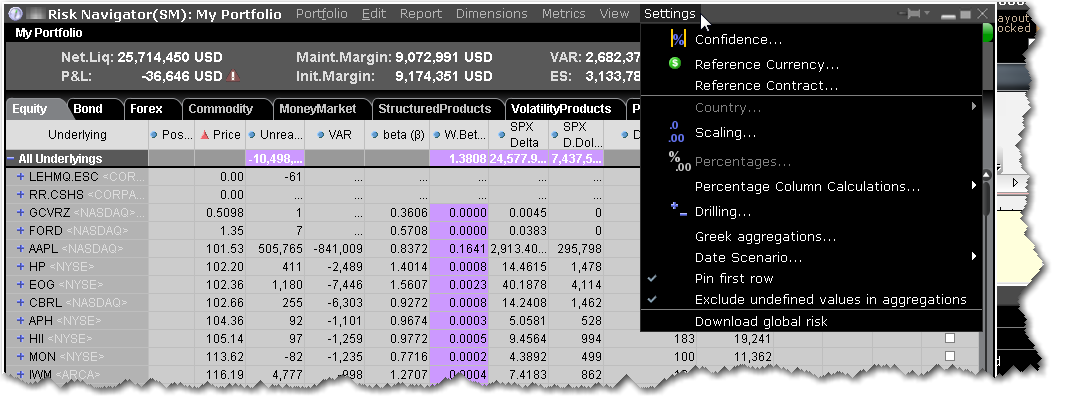This screenshot has height=400, width=1067.
Task: Toggle Exclude undefined values in aggregations
Action: pos(830,299)
